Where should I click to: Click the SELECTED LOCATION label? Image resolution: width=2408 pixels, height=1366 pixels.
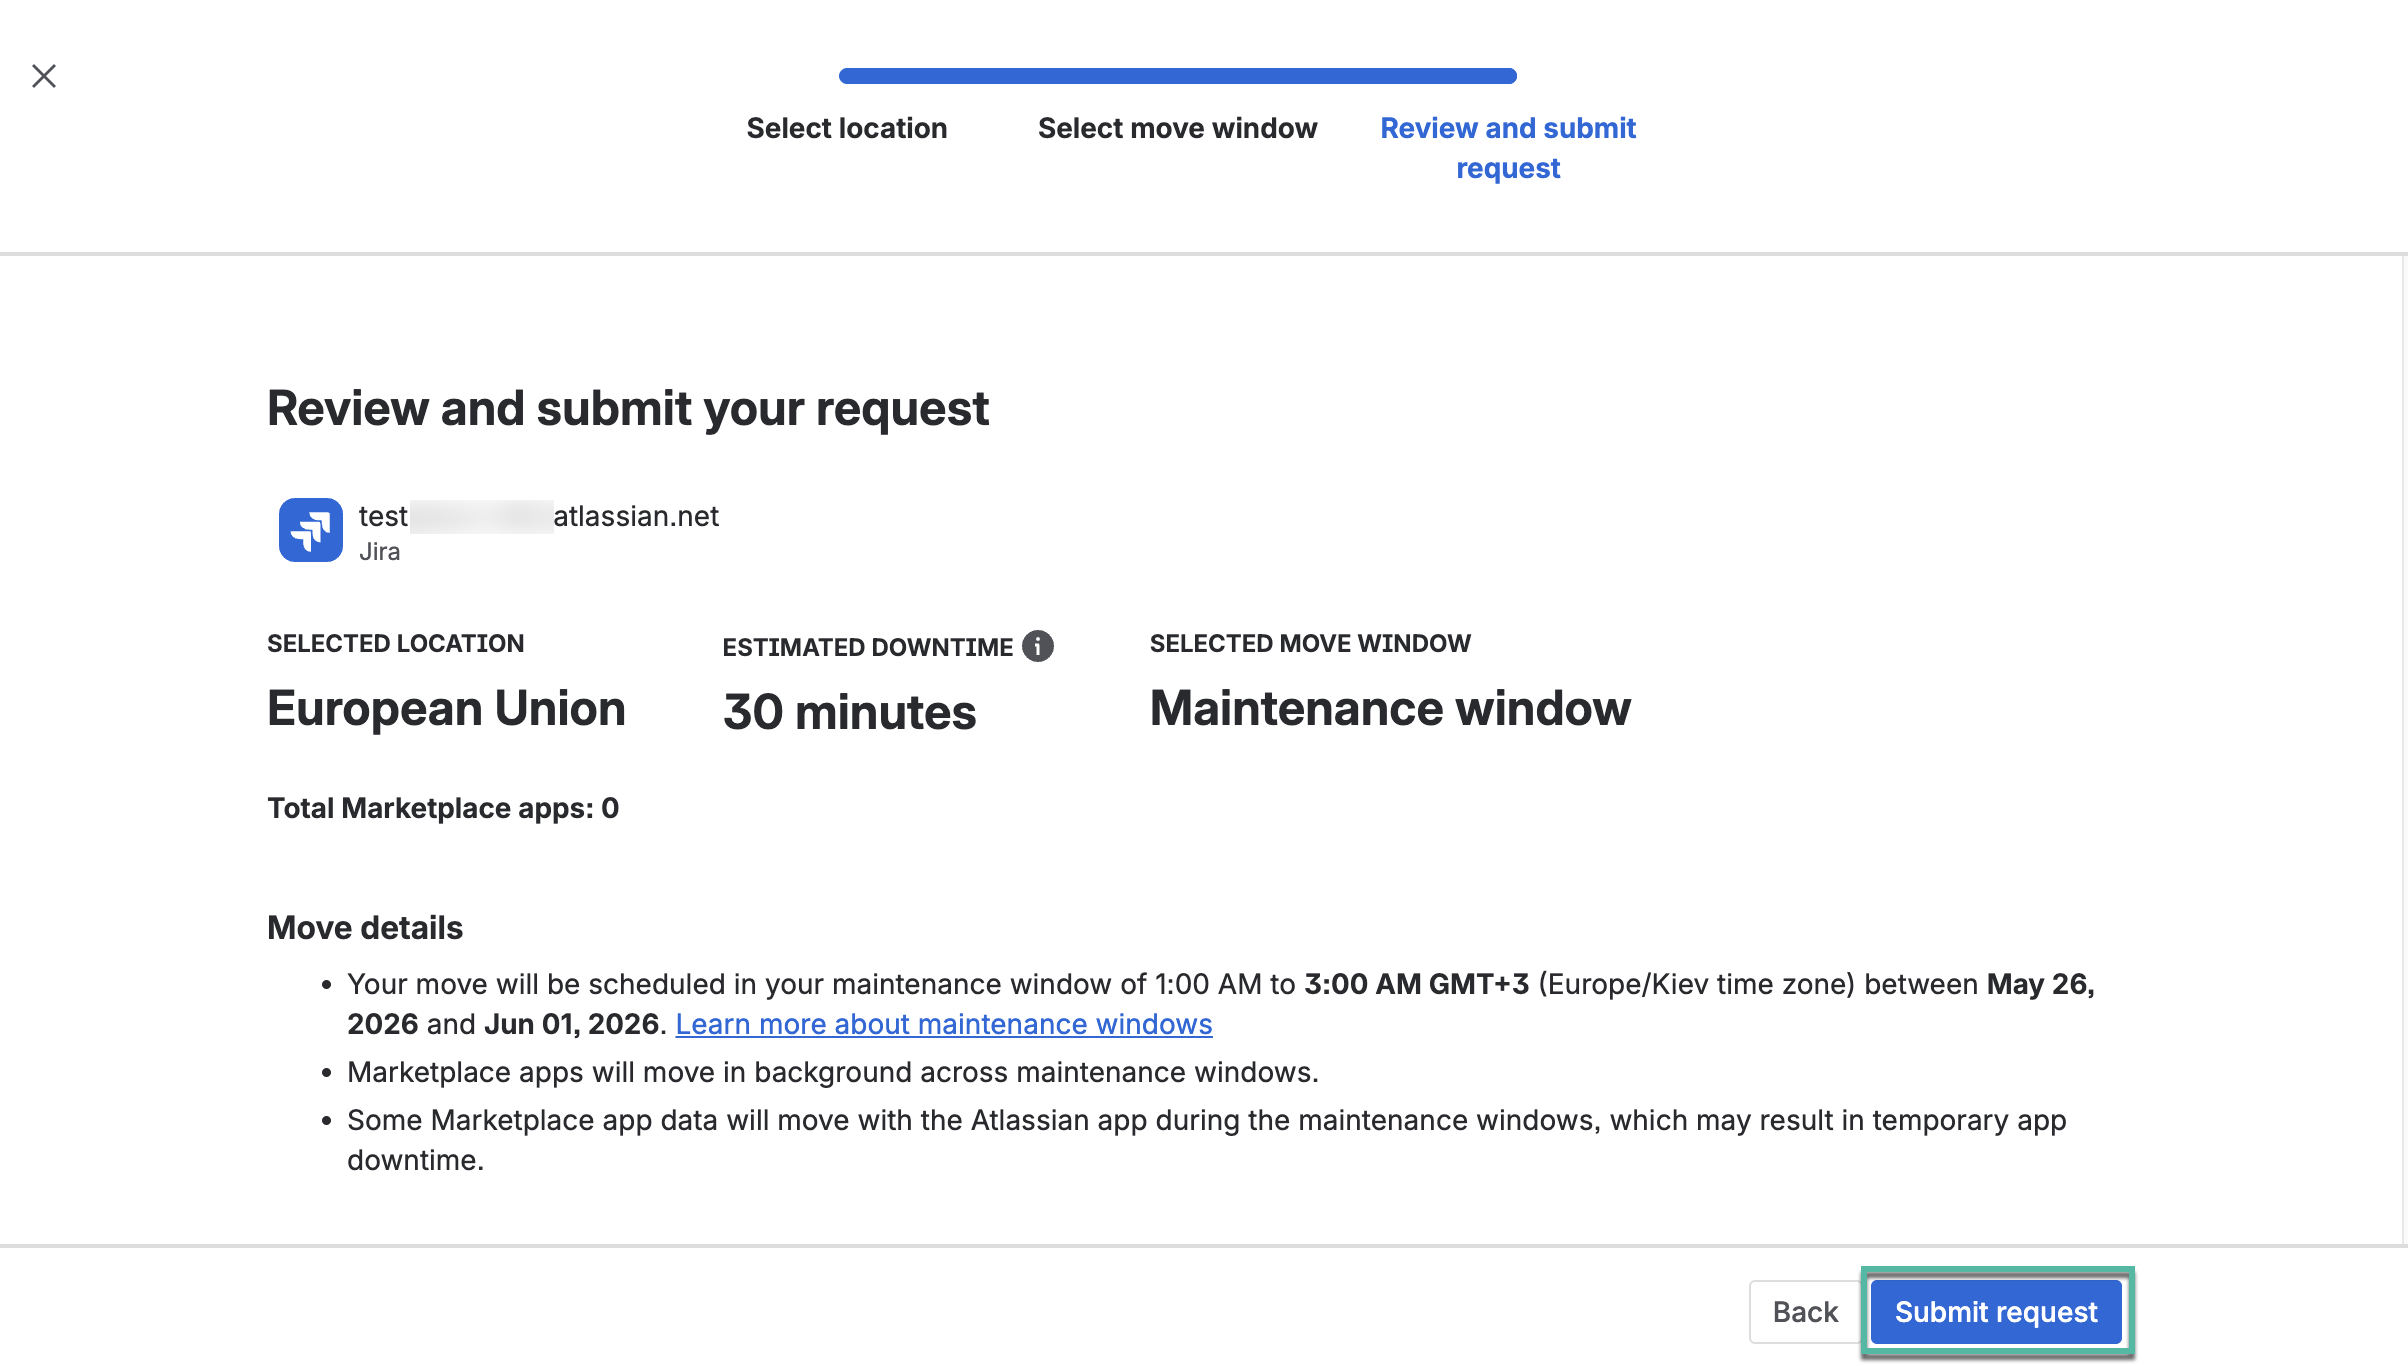[x=396, y=643]
